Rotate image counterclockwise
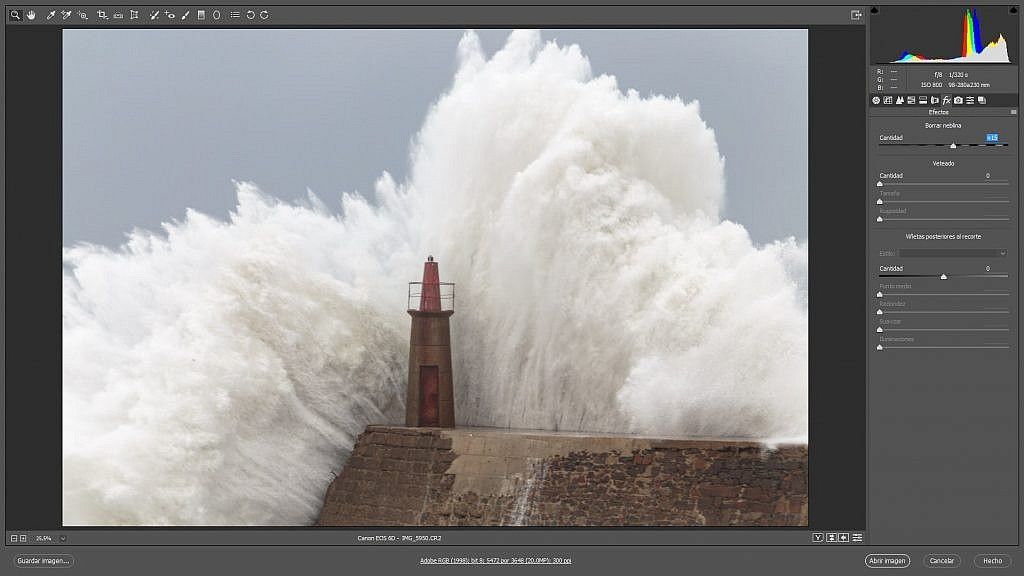 (250, 14)
